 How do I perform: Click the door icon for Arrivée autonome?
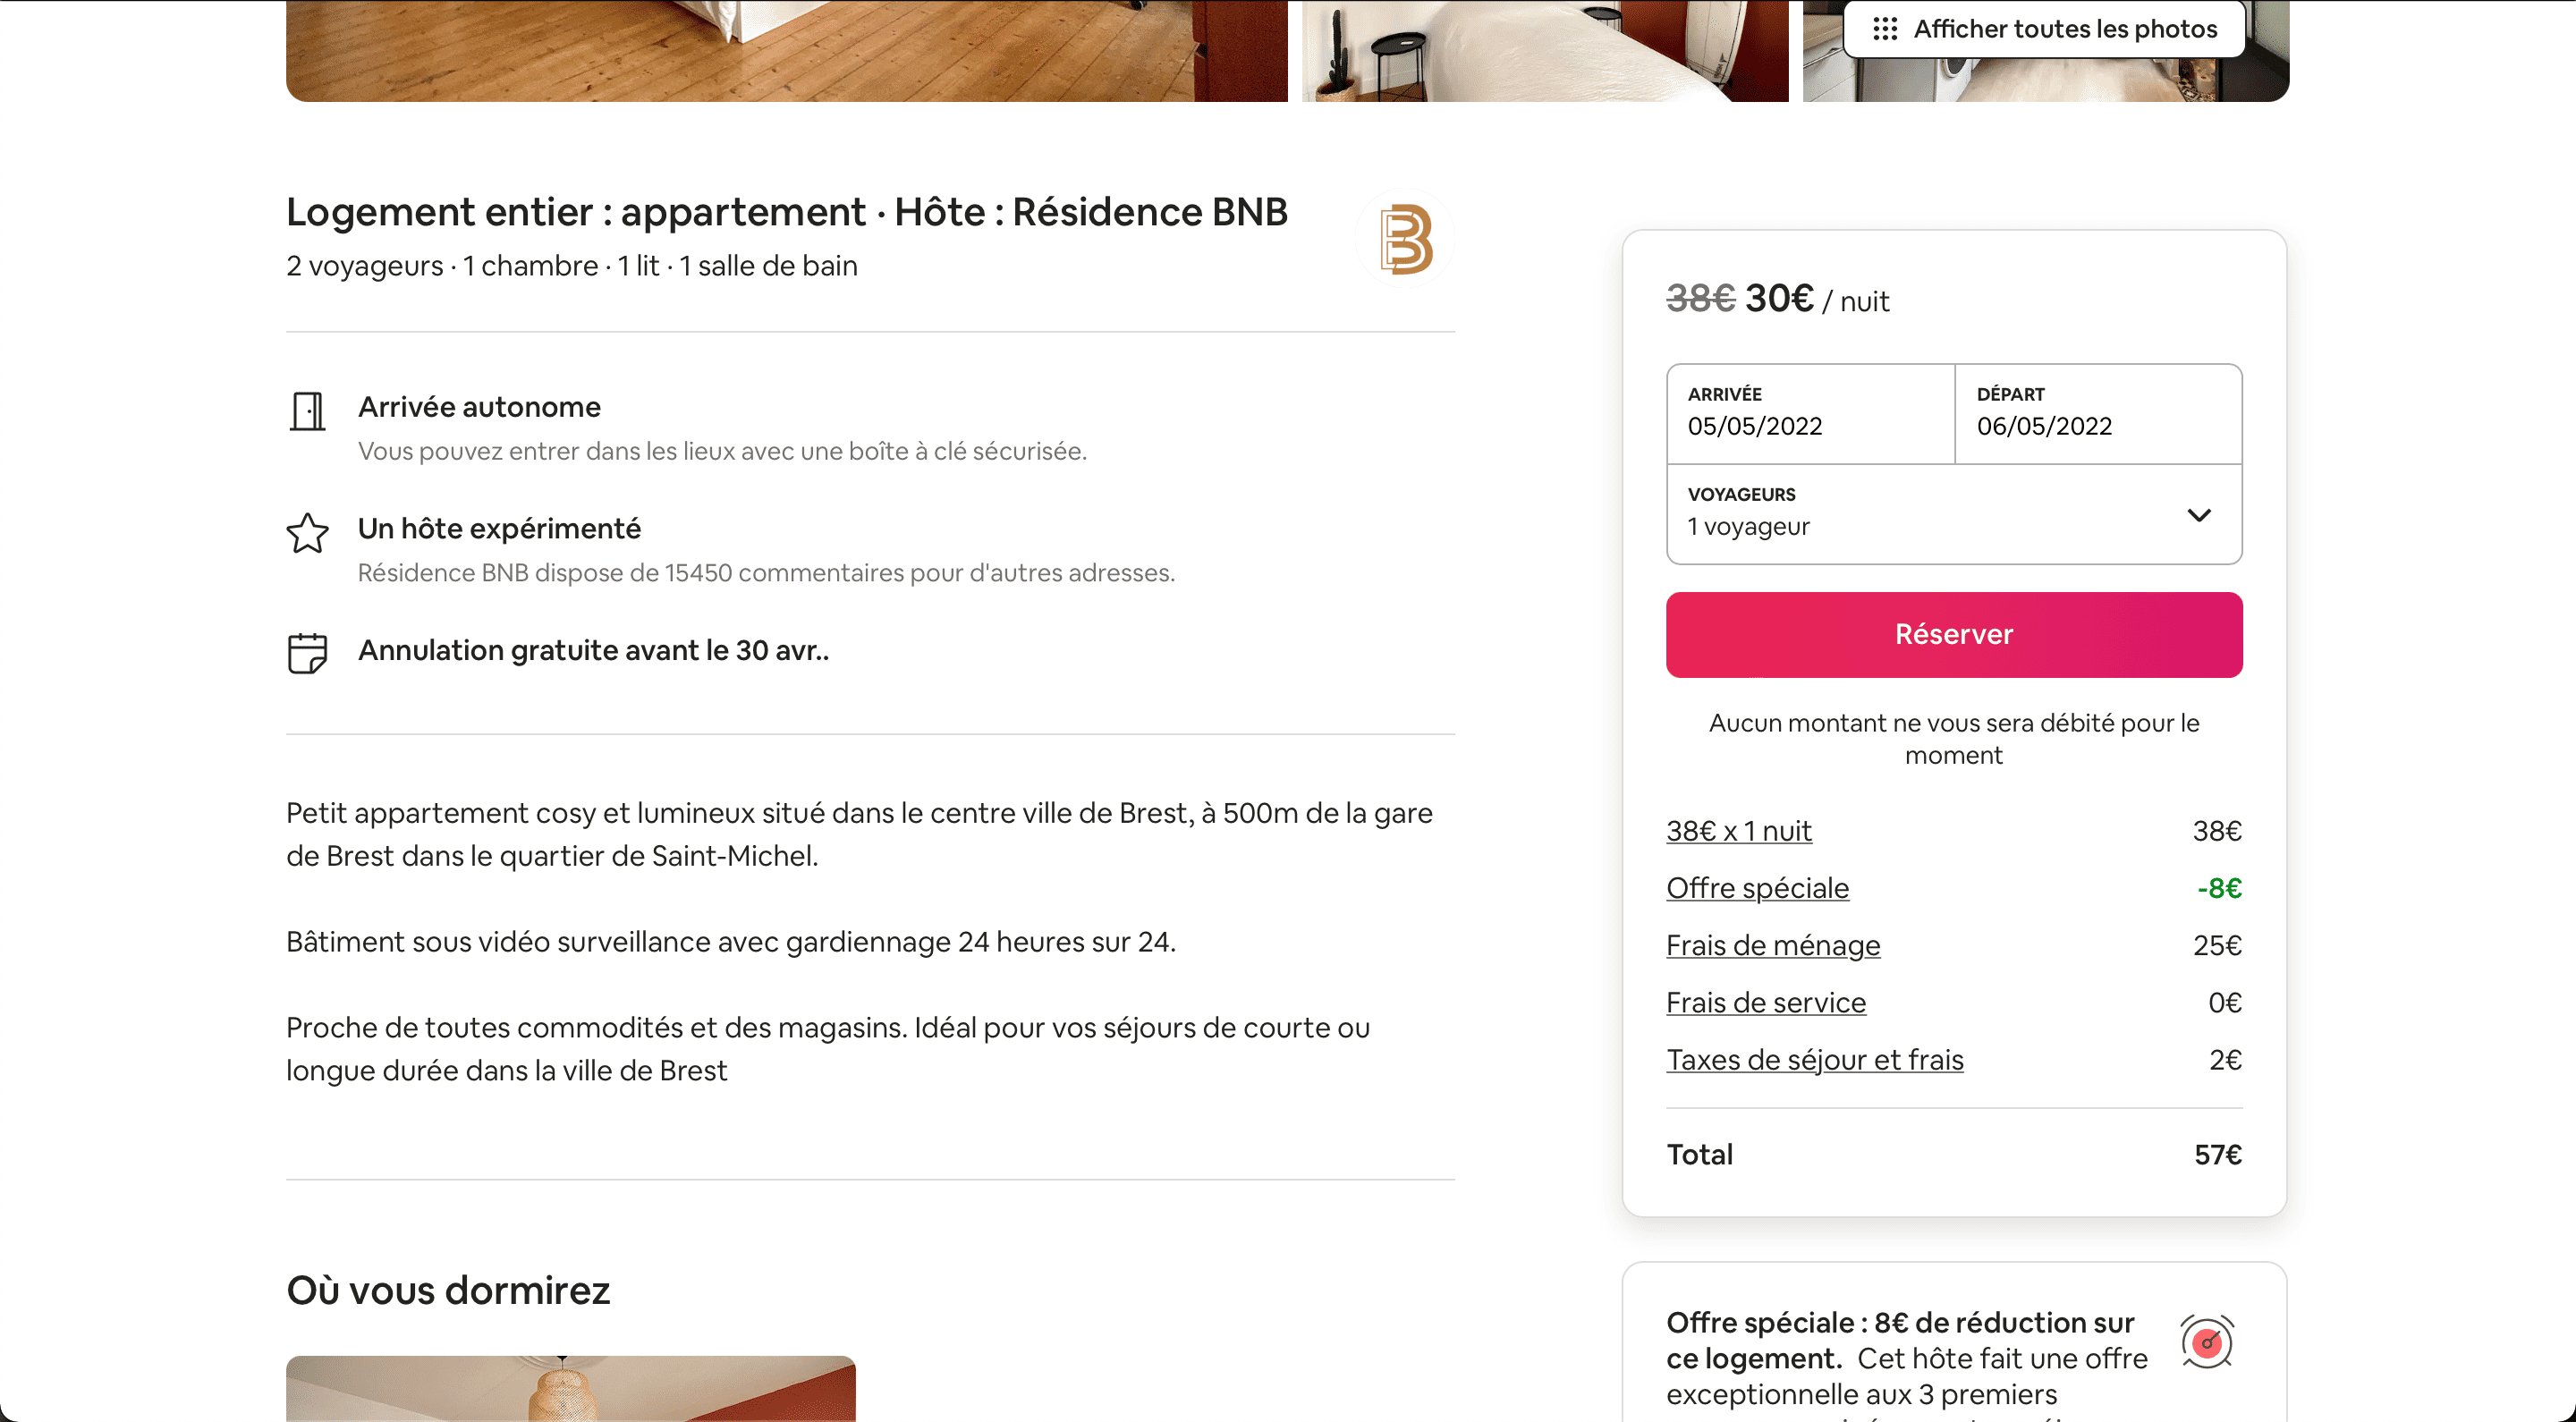[x=308, y=412]
